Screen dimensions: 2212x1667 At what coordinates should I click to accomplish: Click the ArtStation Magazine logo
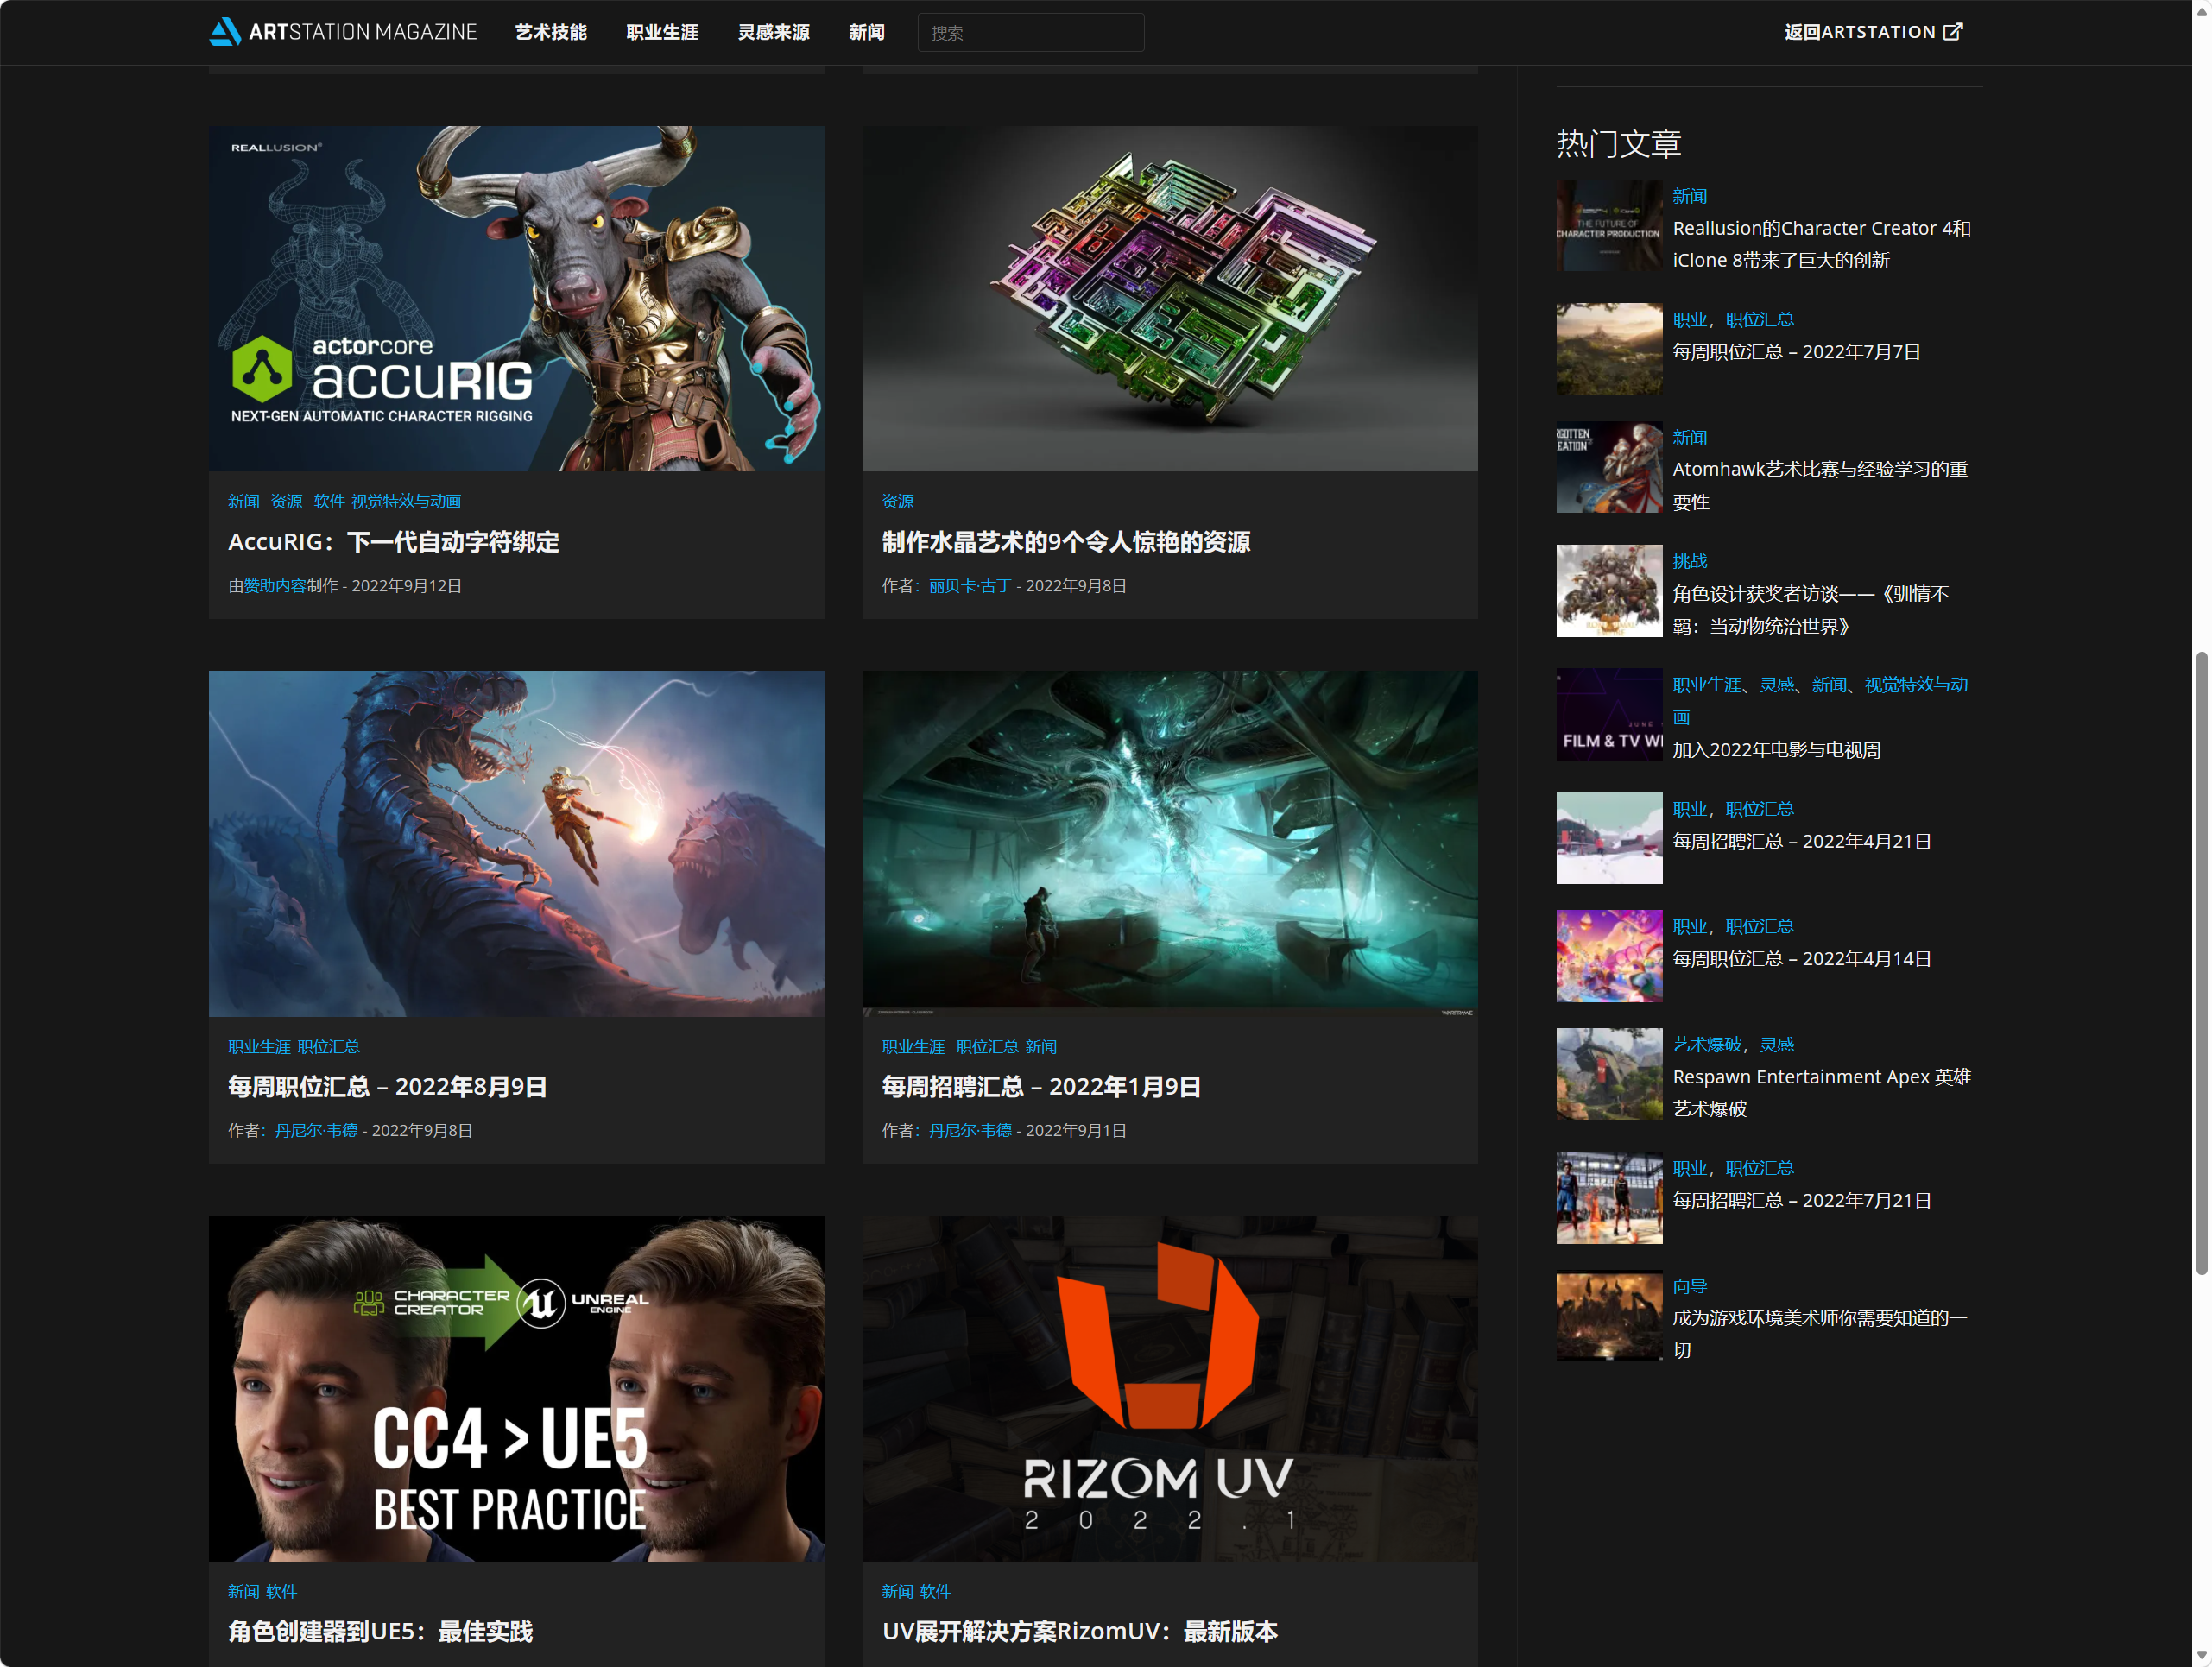[343, 32]
